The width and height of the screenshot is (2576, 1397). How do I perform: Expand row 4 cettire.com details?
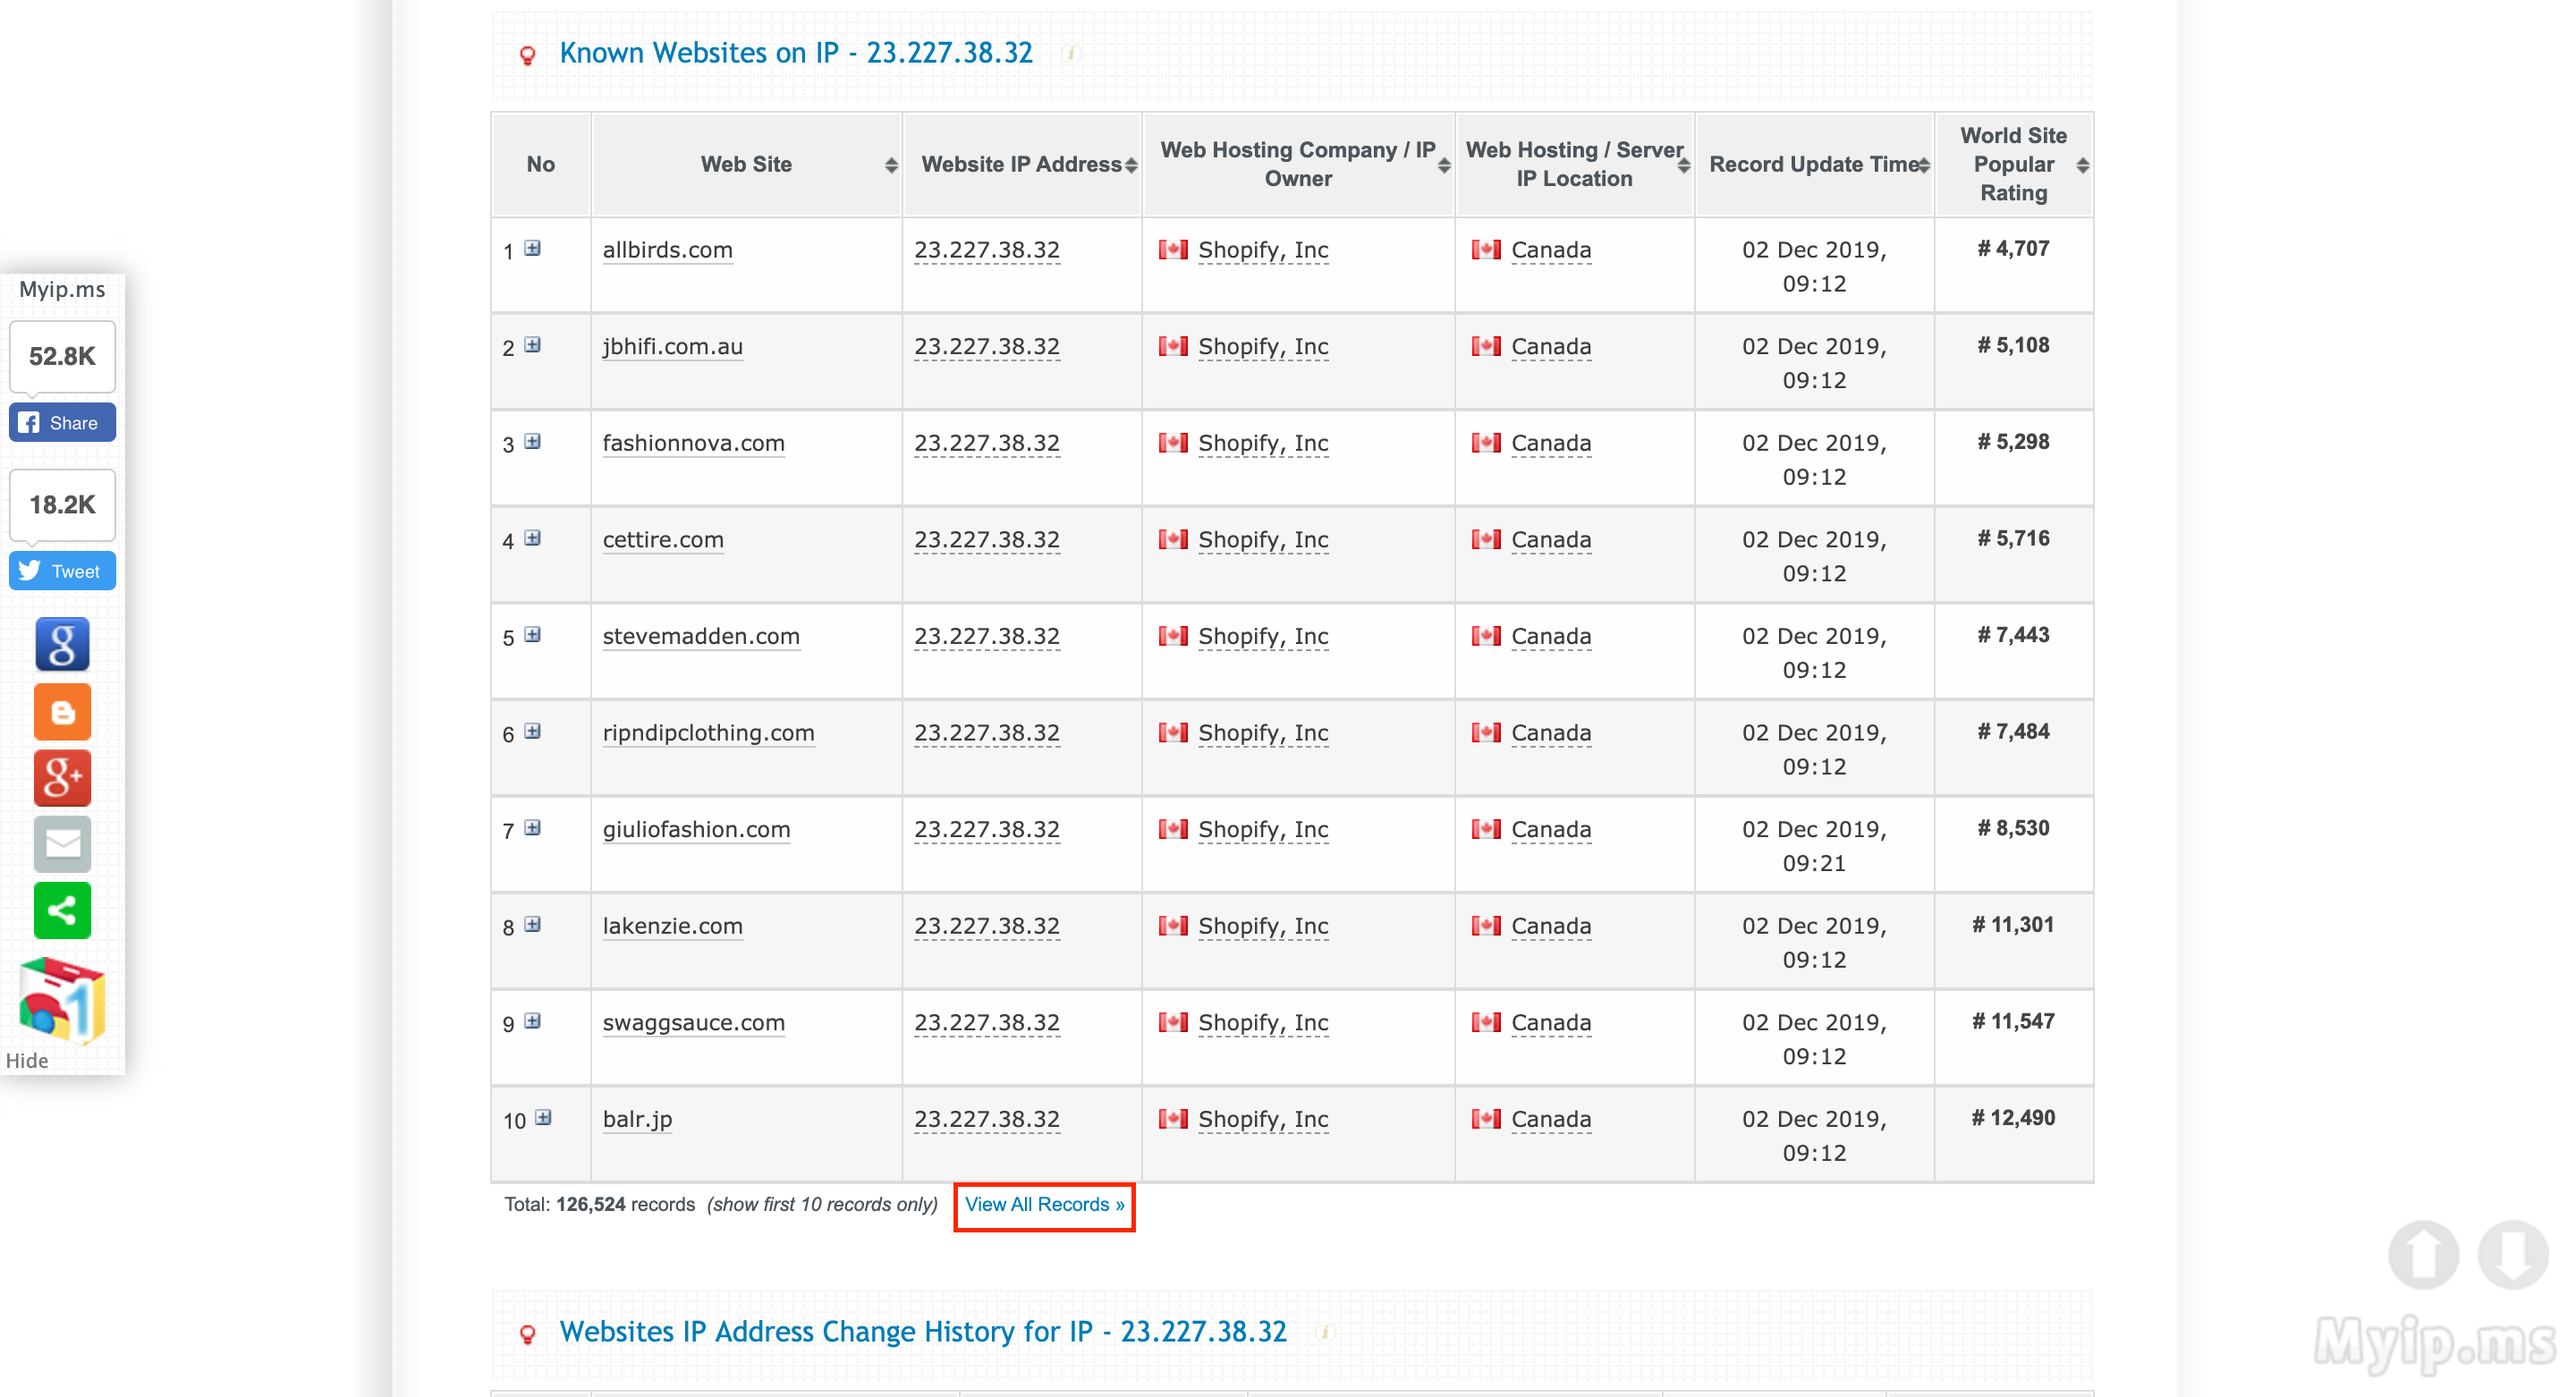[533, 538]
